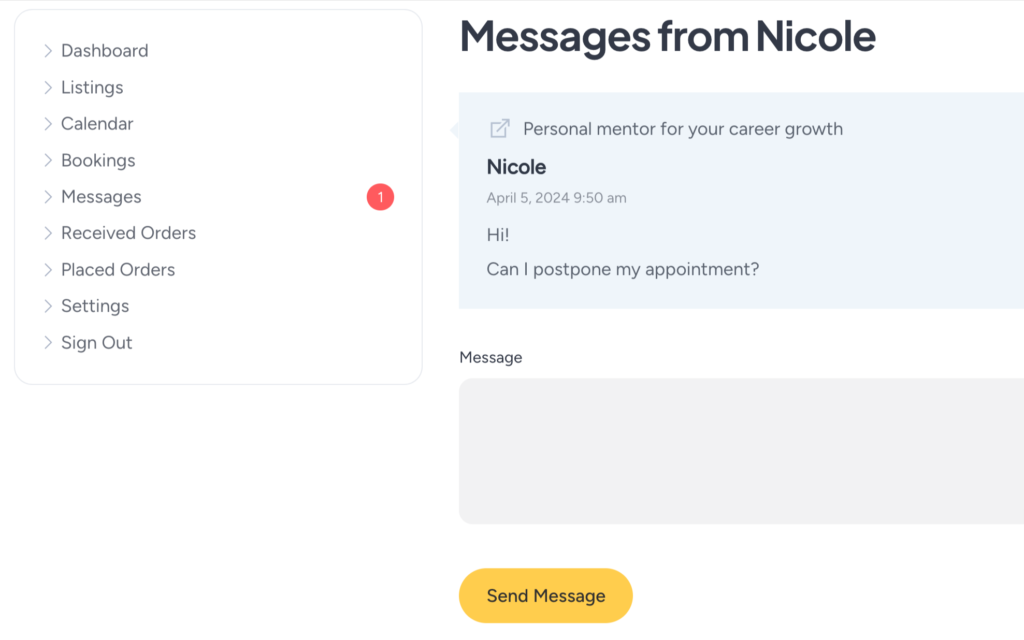Click the Sign Out option

pos(96,342)
